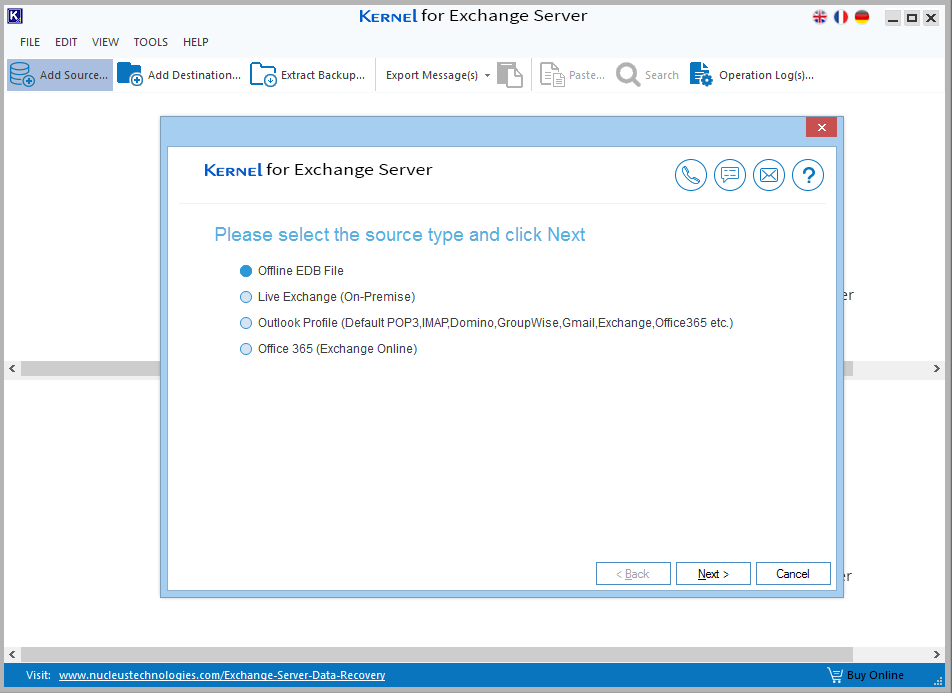Viewport: 952px width, 693px height.
Task: Click the Paste toolbar icon
Action: (x=552, y=75)
